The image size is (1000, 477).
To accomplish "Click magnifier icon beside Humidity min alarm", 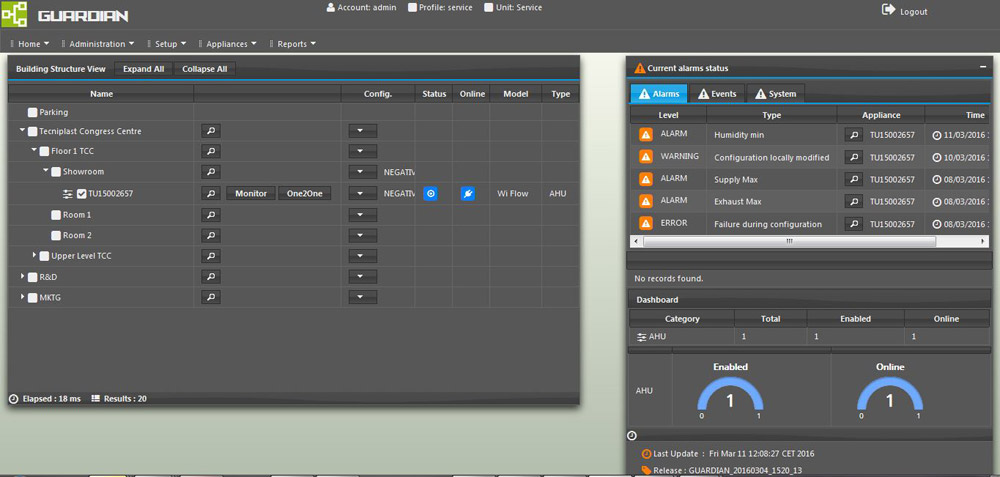I will (x=853, y=134).
